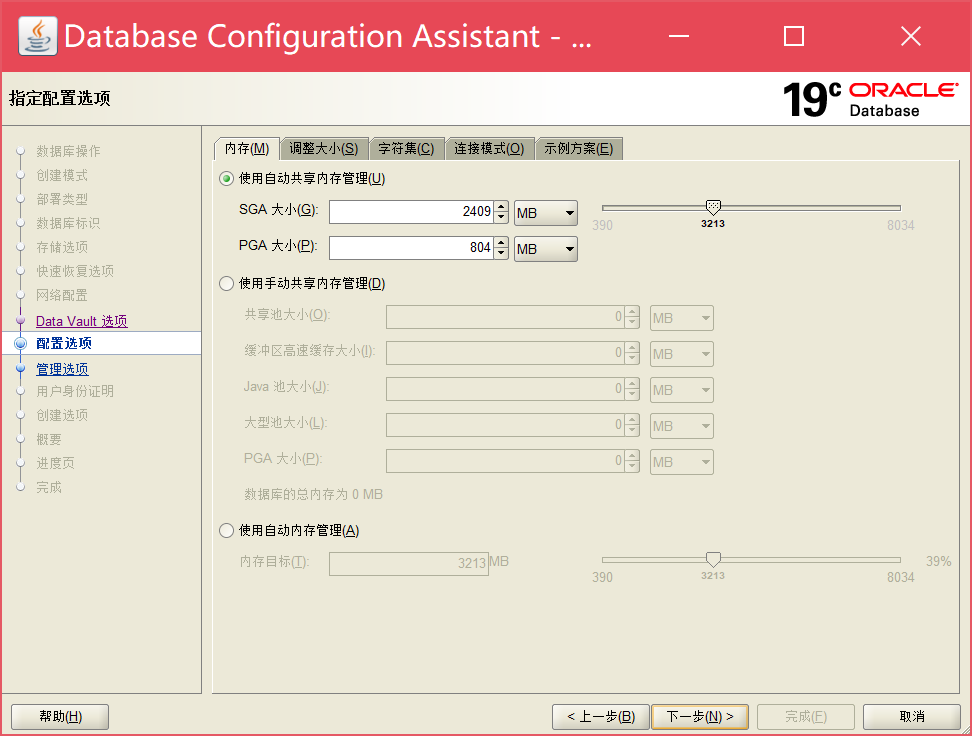Click the 19c Database badge
This screenshot has width=972, height=736.
point(814,100)
